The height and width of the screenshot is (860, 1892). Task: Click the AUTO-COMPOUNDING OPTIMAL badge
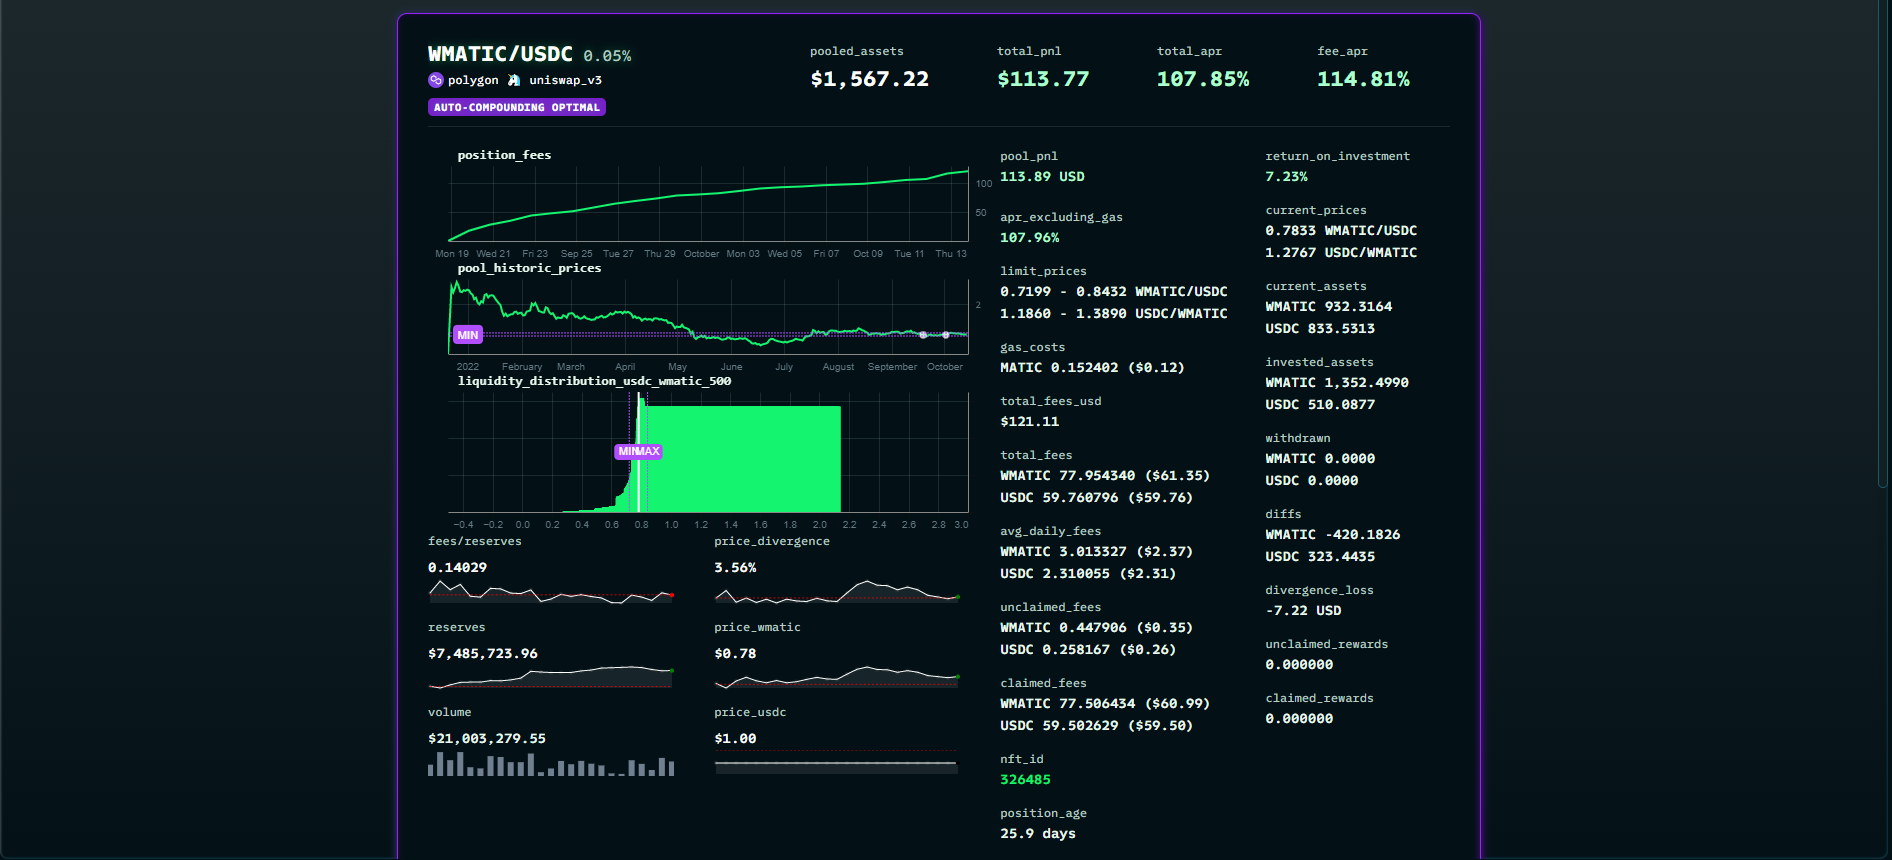(x=516, y=107)
